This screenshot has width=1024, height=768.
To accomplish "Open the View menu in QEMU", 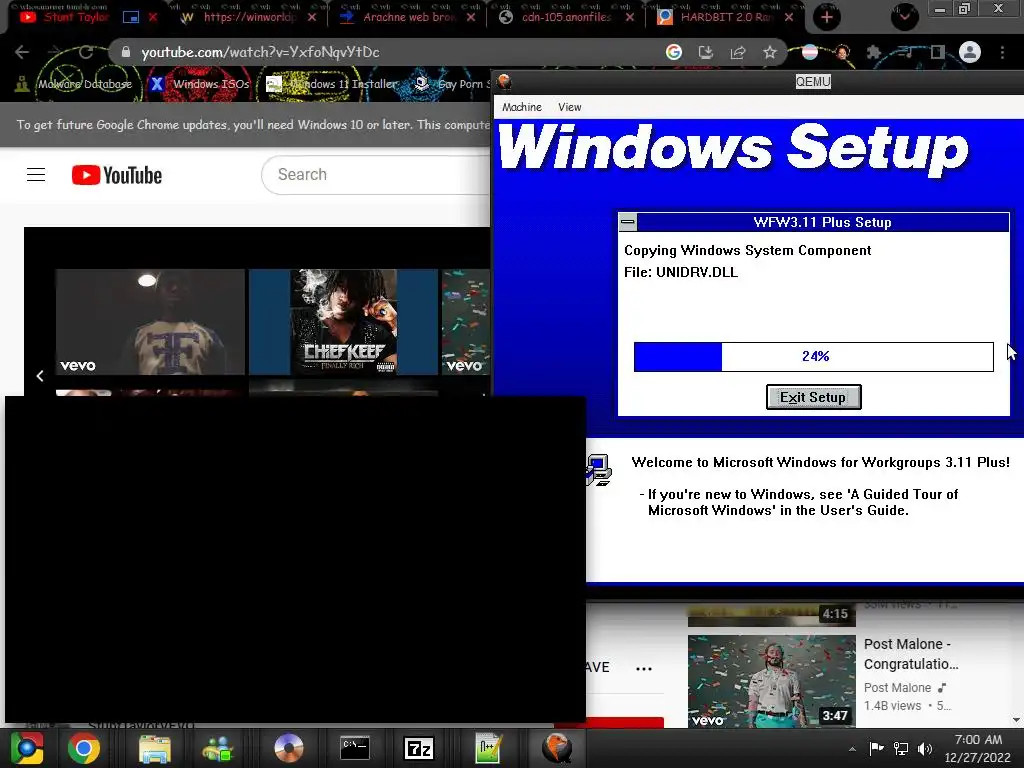I will click(x=569, y=107).
